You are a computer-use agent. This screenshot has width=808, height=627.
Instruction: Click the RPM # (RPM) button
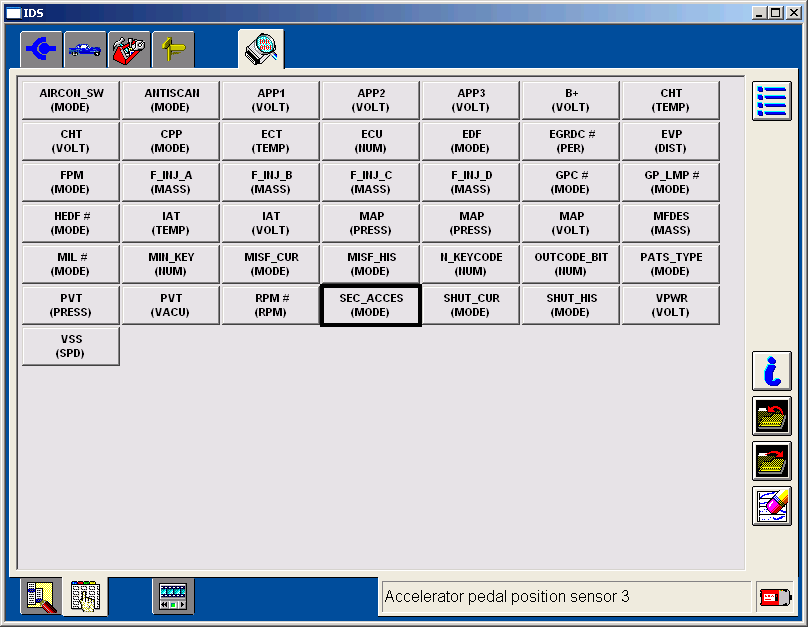(271, 305)
